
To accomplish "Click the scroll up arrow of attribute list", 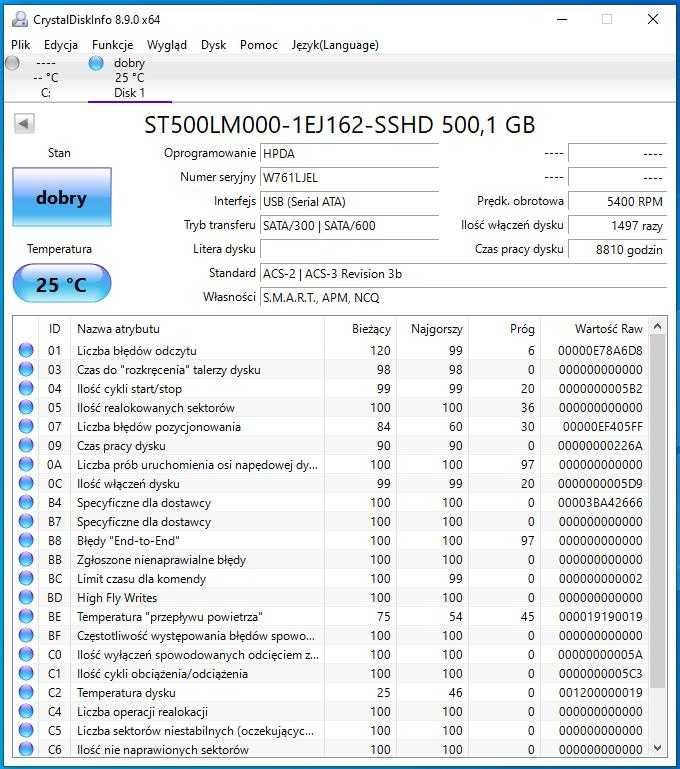I will (658, 326).
